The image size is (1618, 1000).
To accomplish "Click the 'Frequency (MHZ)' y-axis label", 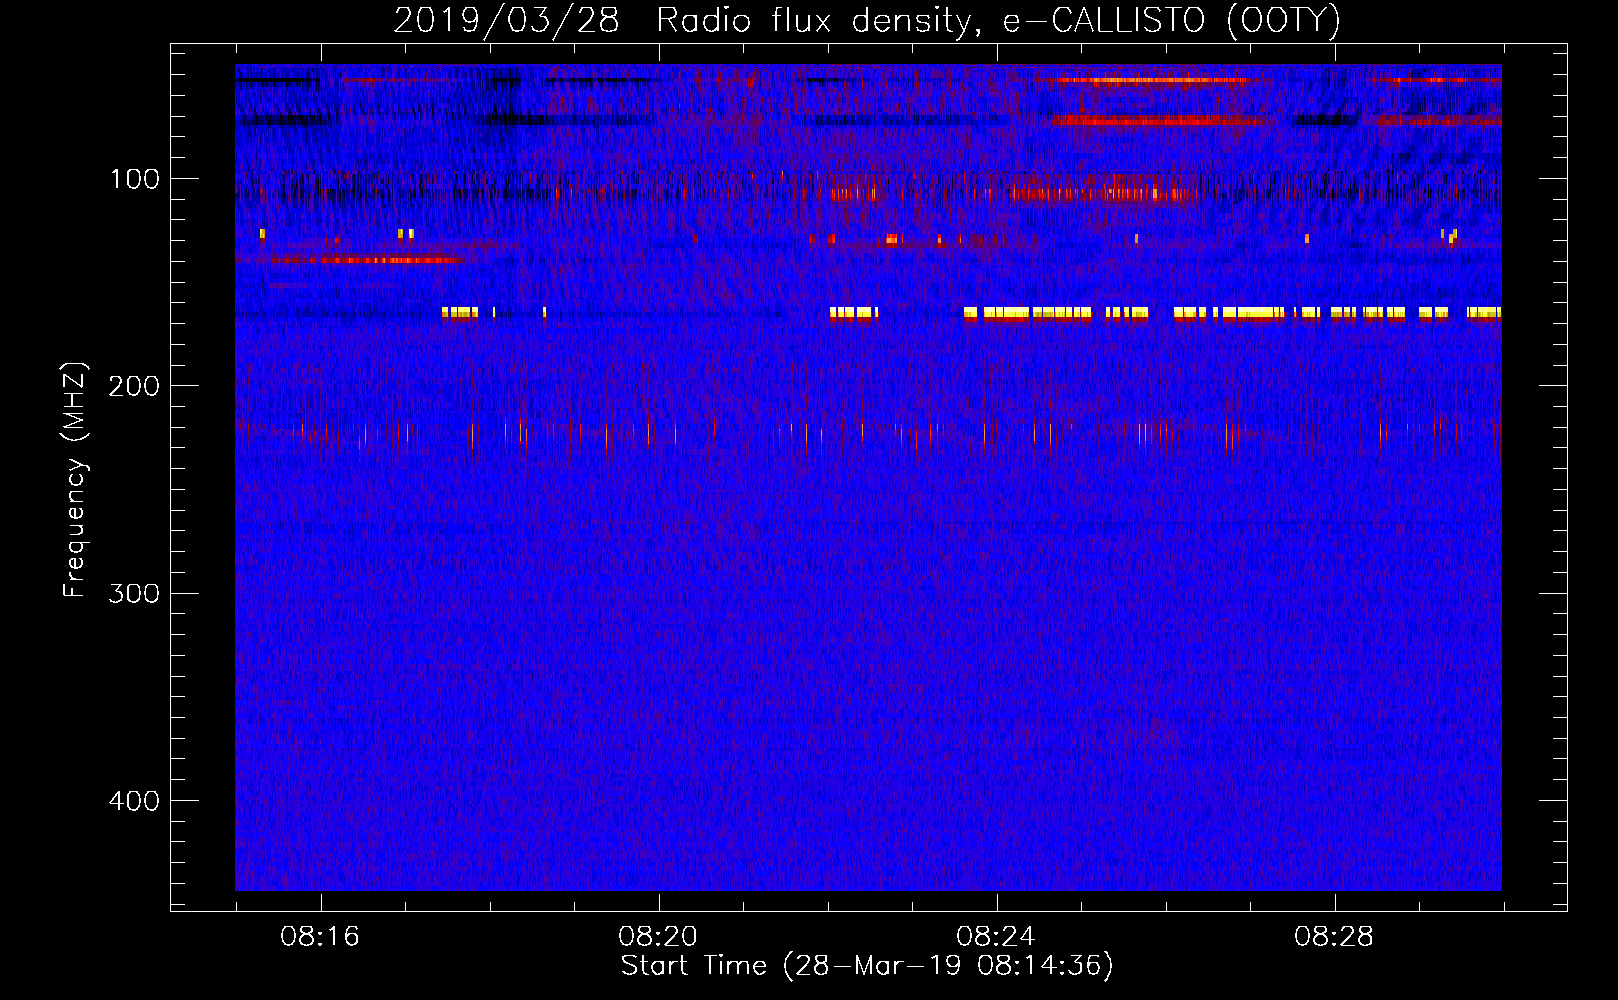I will click(75, 480).
